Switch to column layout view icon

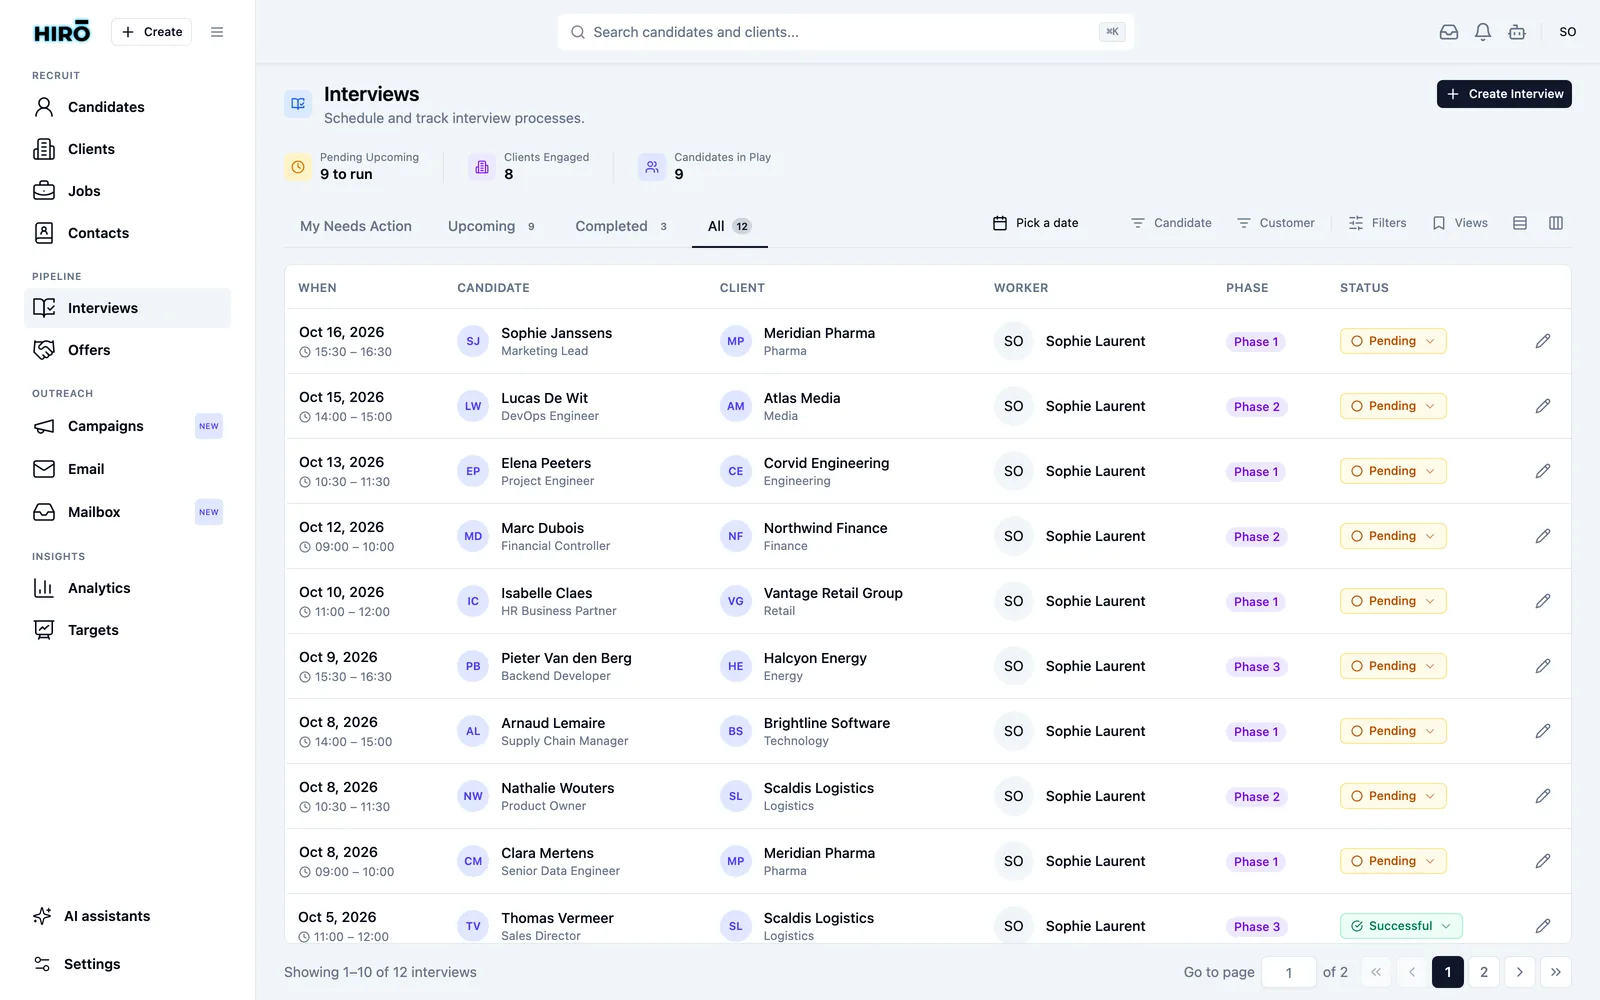pos(1556,223)
